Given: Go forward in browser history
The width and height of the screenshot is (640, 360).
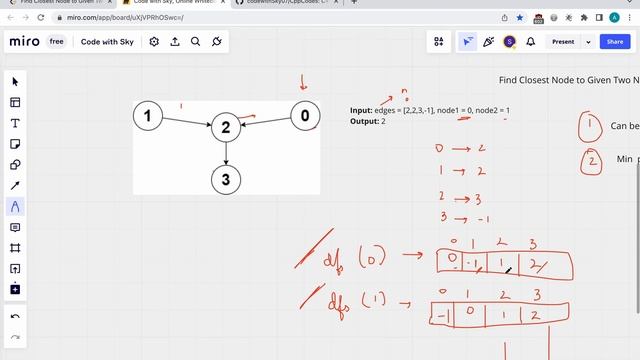Looking at the screenshot, I should (25, 18).
